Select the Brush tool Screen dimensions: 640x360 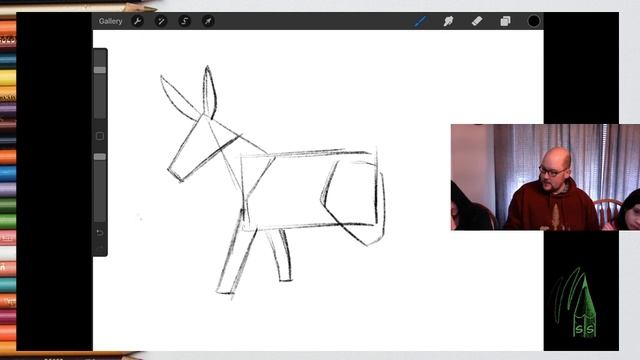[x=420, y=21]
